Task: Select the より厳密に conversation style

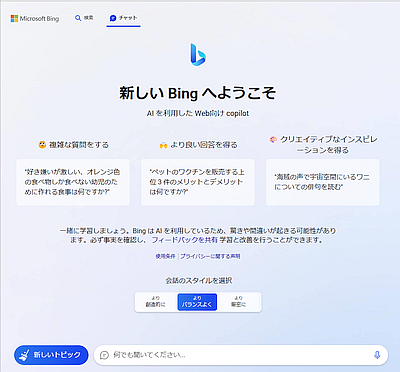Action: tap(239, 302)
